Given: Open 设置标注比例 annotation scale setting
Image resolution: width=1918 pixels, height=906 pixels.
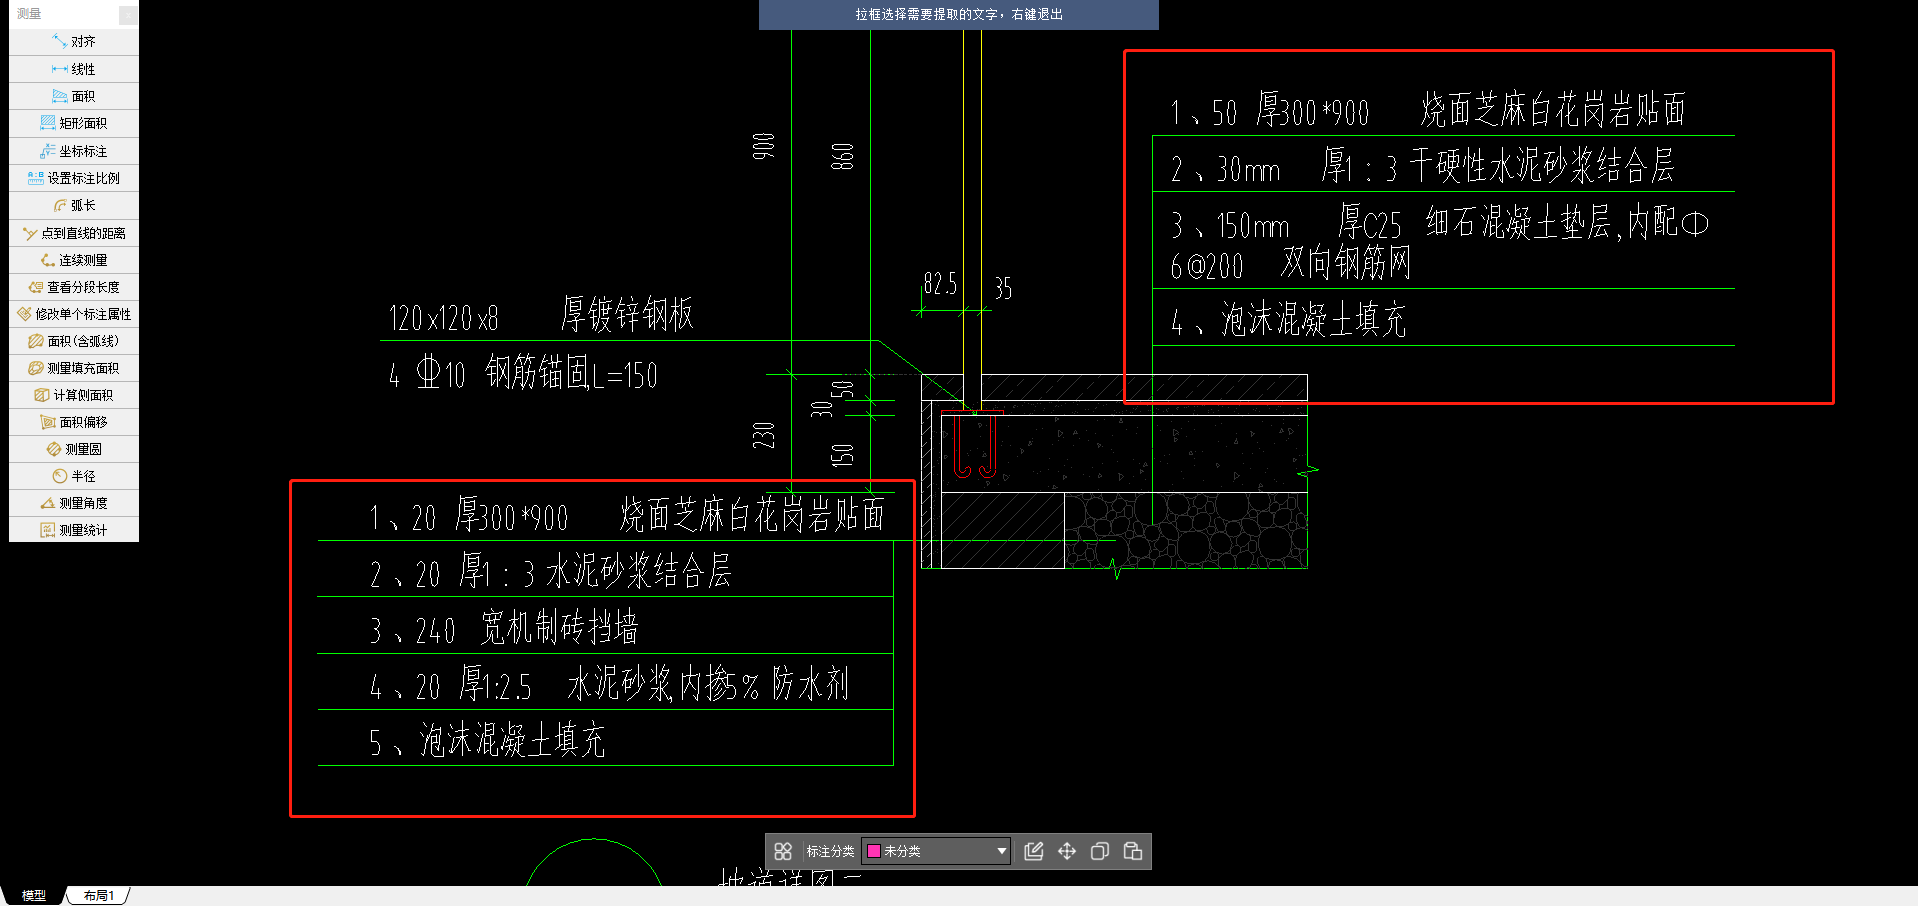Looking at the screenshot, I should click(74, 178).
